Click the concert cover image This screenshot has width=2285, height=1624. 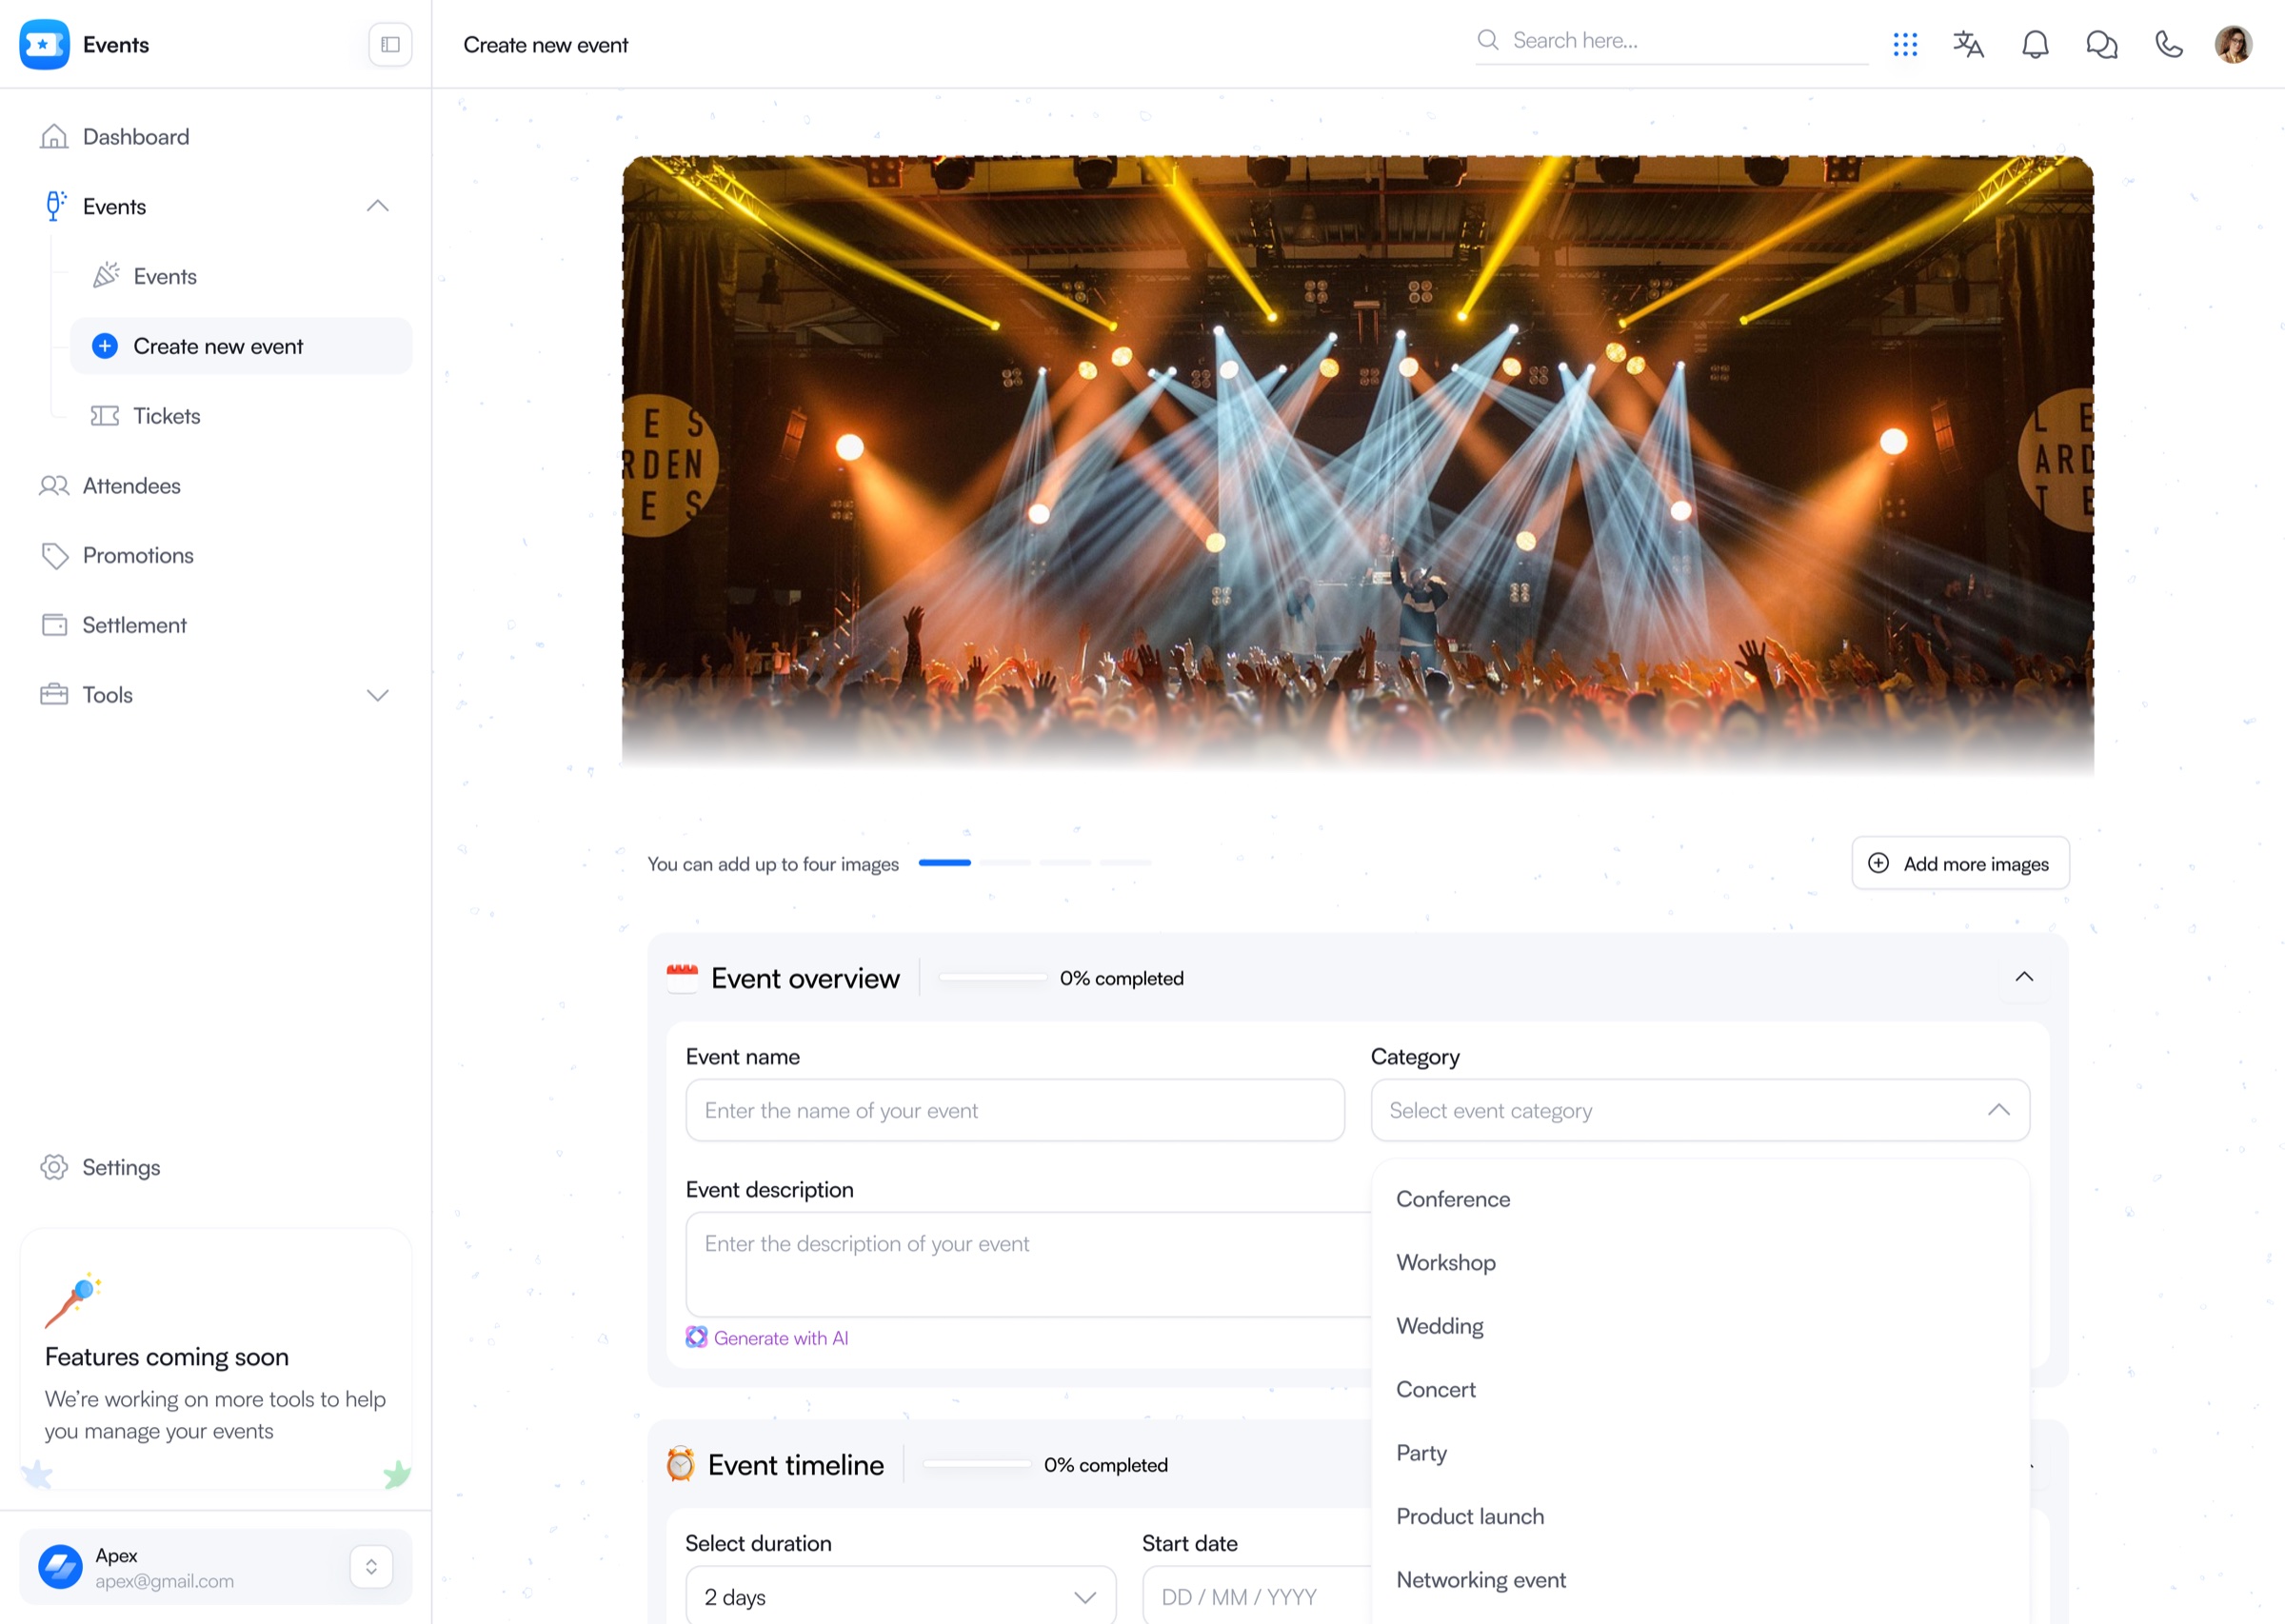(x=1357, y=465)
